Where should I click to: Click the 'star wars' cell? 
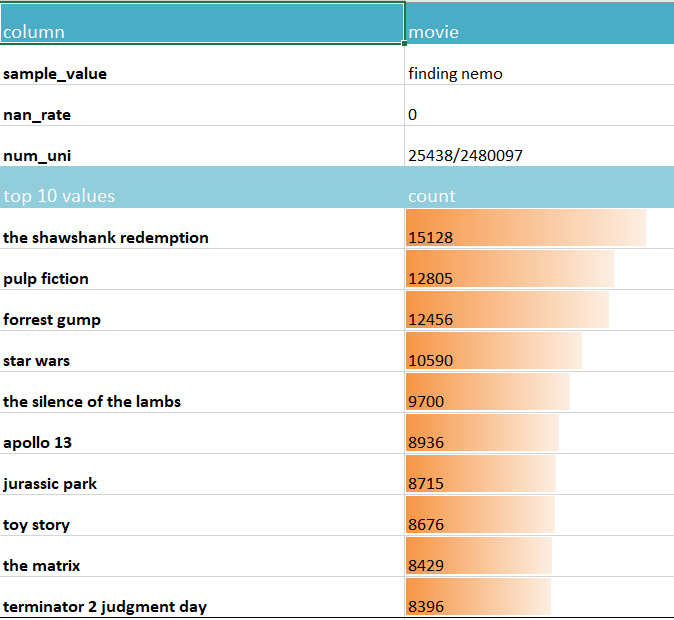click(202, 351)
